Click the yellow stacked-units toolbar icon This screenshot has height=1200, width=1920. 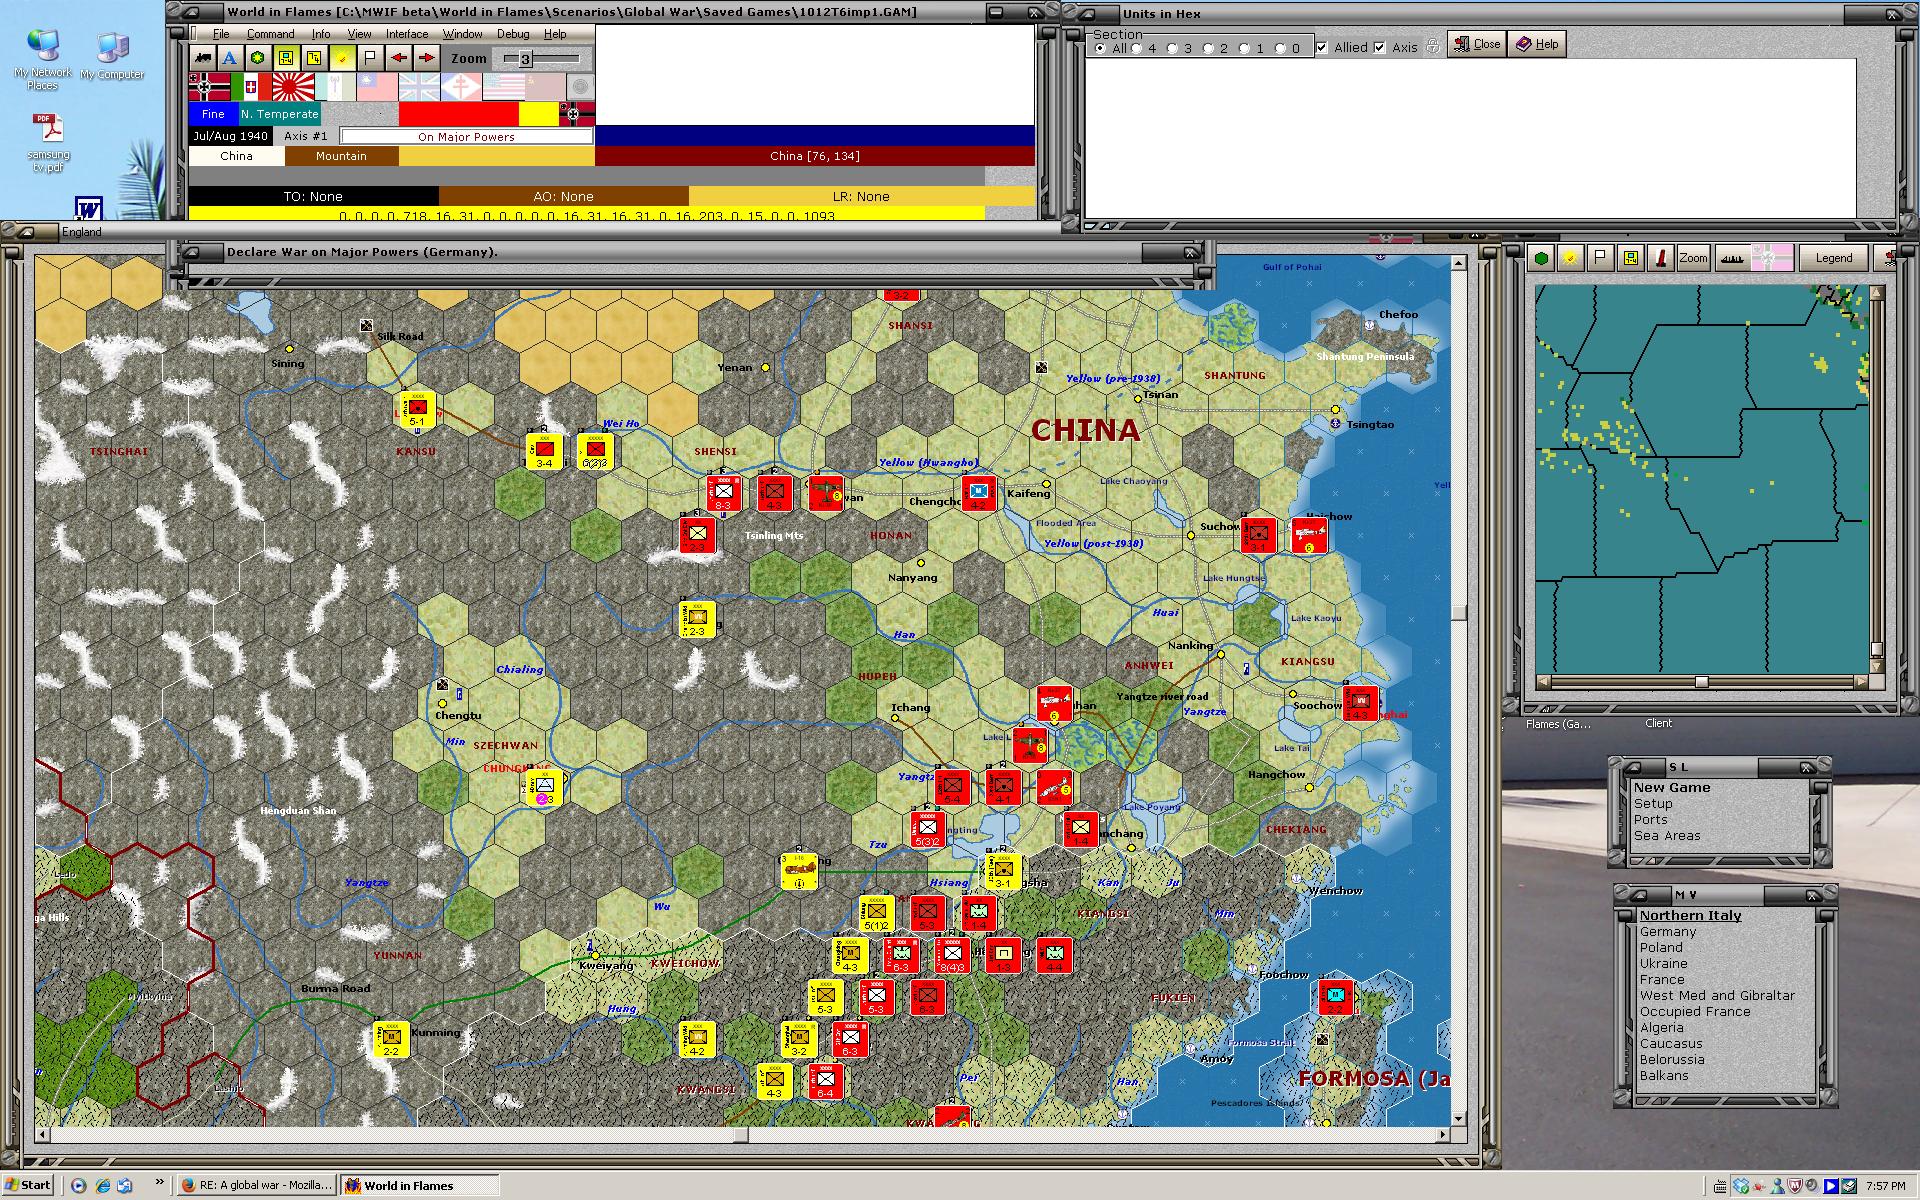314,58
